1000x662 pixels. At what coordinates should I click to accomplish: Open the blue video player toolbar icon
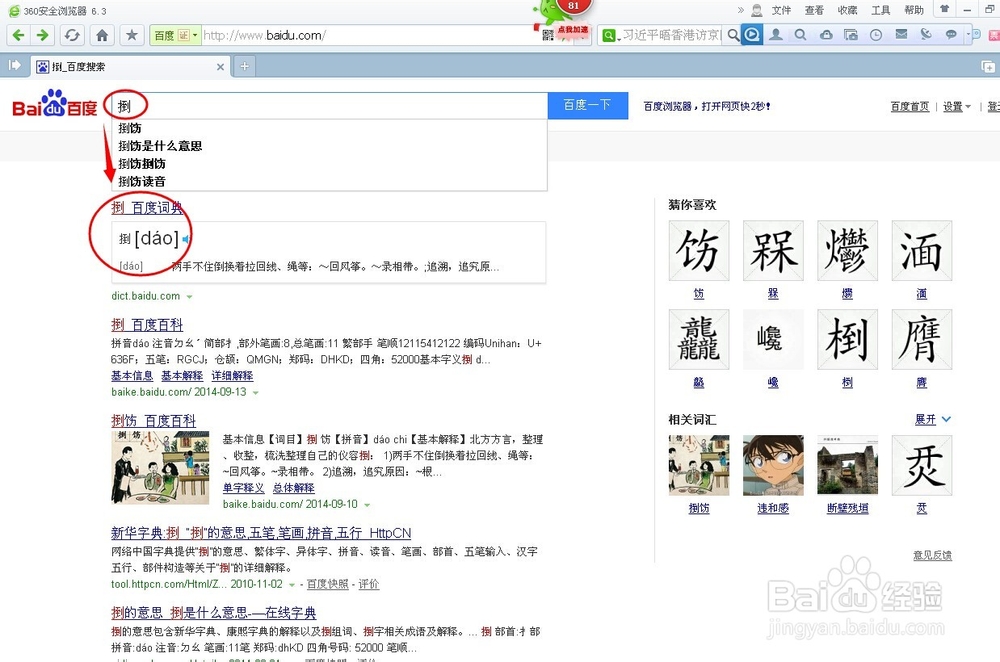pyautogui.click(x=753, y=35)
